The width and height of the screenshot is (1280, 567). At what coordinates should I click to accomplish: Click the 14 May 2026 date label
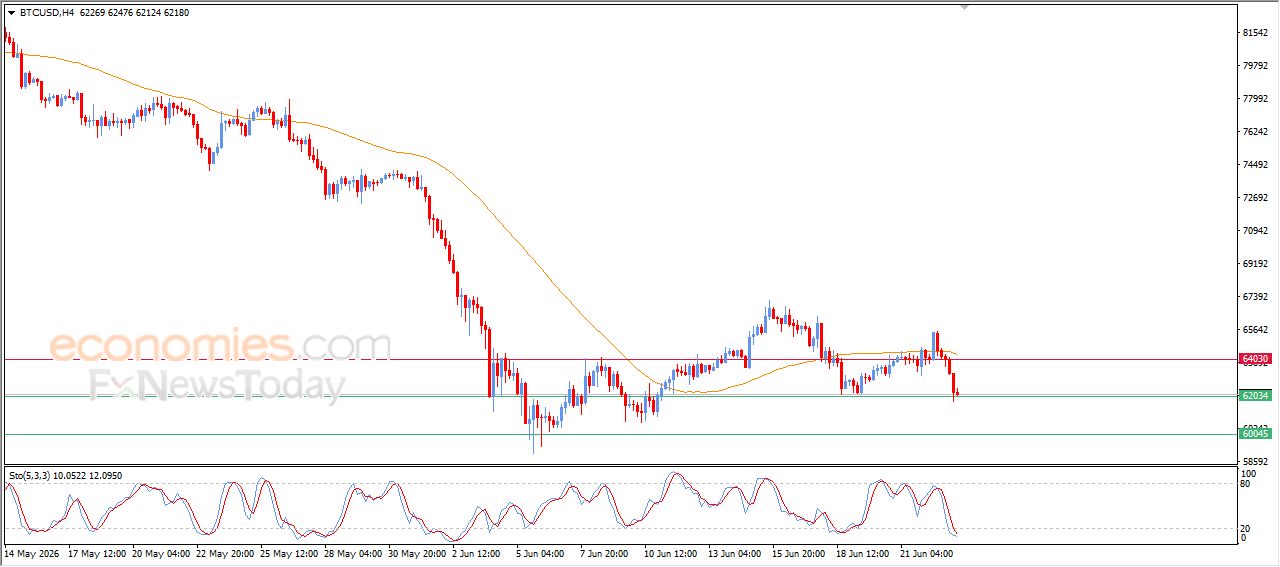30,552
